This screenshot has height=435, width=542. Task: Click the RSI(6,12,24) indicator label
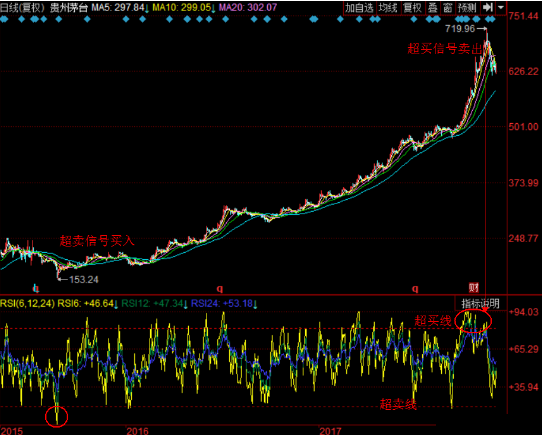click(27, 304)
